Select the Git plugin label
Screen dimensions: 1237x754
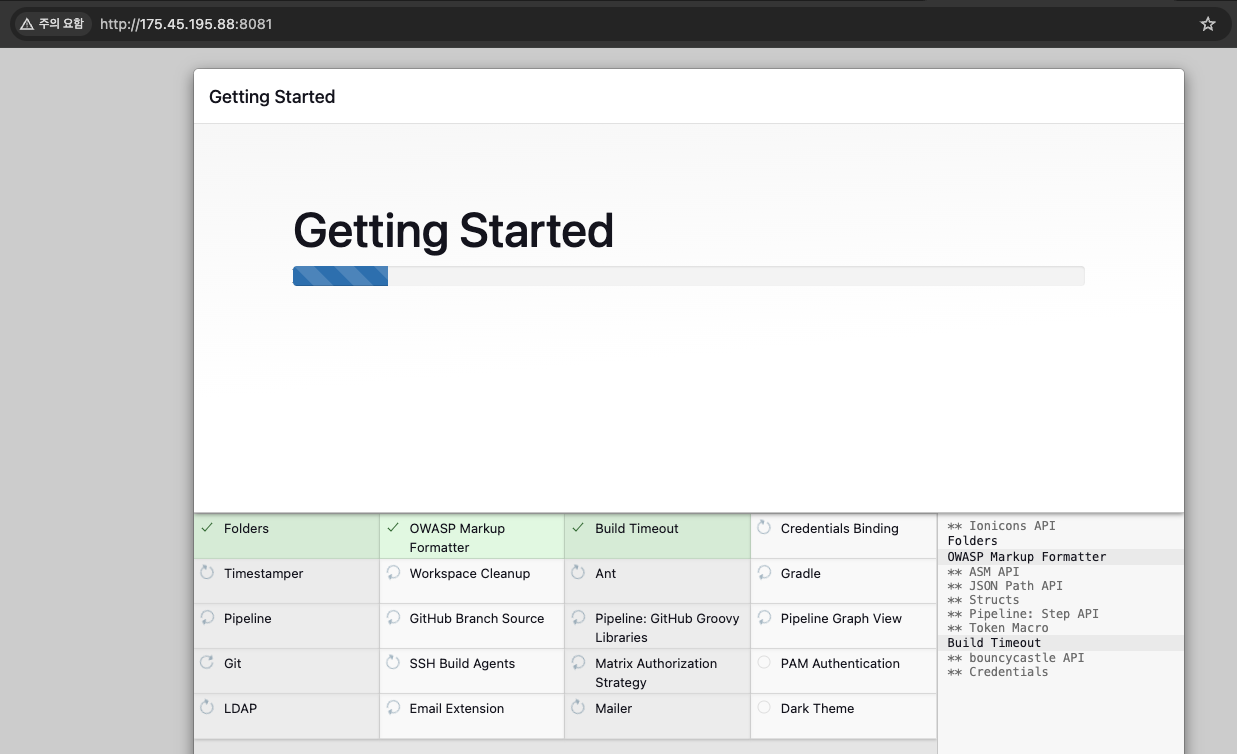click(x=233, y=663)
